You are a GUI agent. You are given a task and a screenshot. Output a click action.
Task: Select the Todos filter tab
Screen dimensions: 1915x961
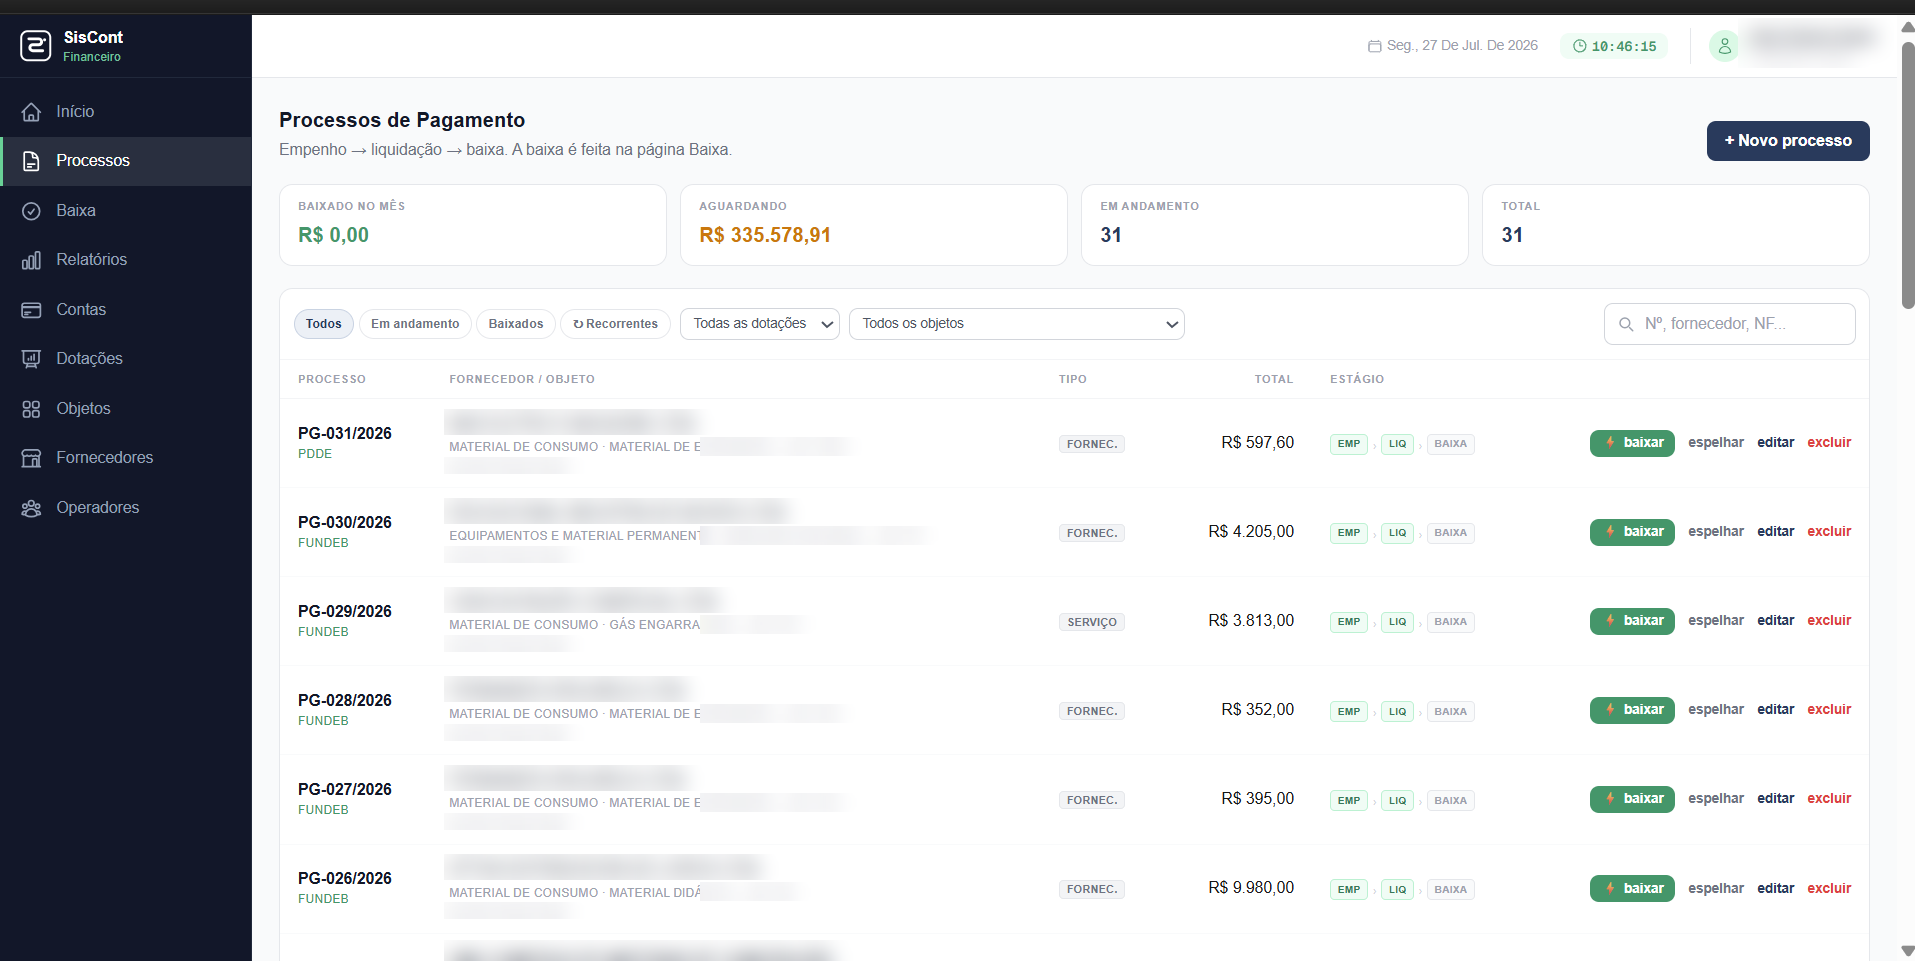pos(324,324)
